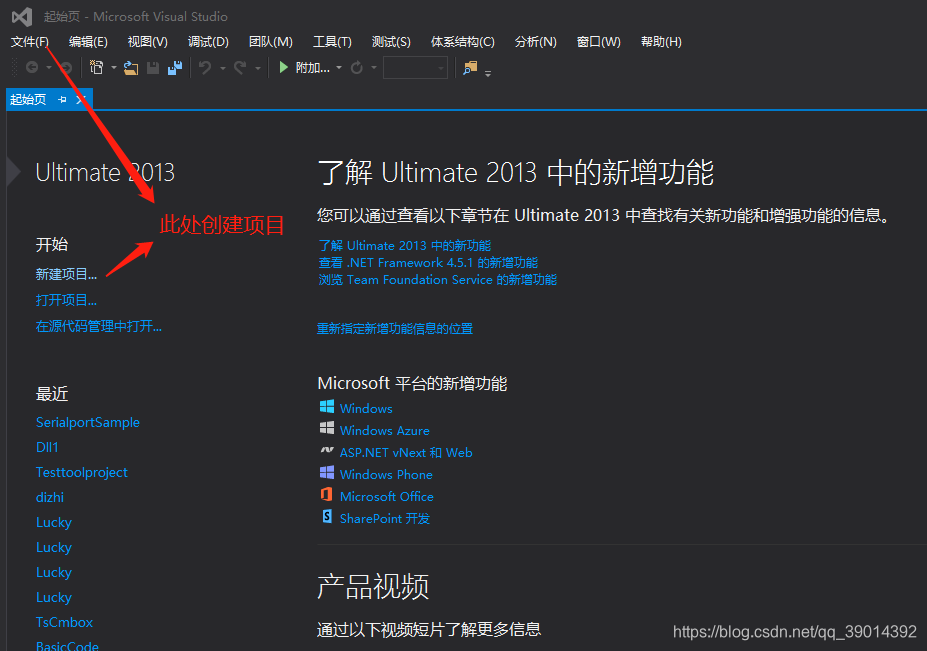Screen dimensions: 927x651
Task: Click the Windows Phone link text
Action: click(386, 474)
